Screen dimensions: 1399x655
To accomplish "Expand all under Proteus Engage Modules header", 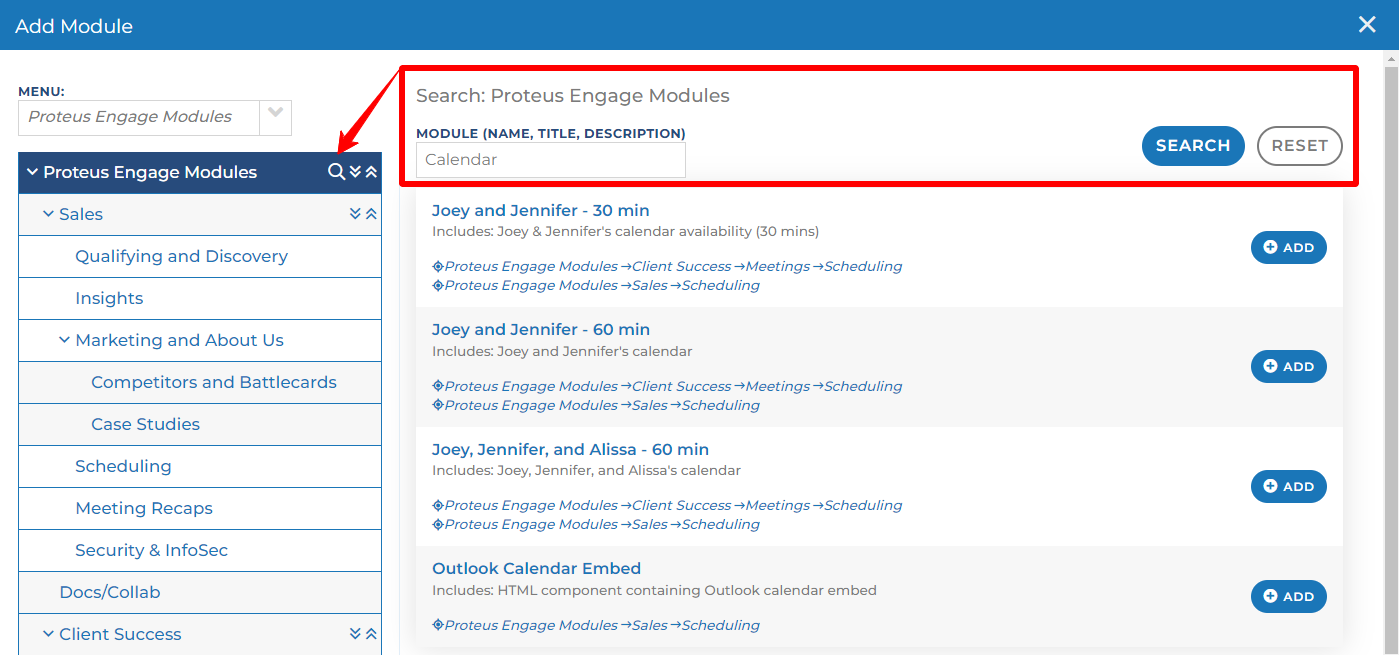I will [355, 172].
